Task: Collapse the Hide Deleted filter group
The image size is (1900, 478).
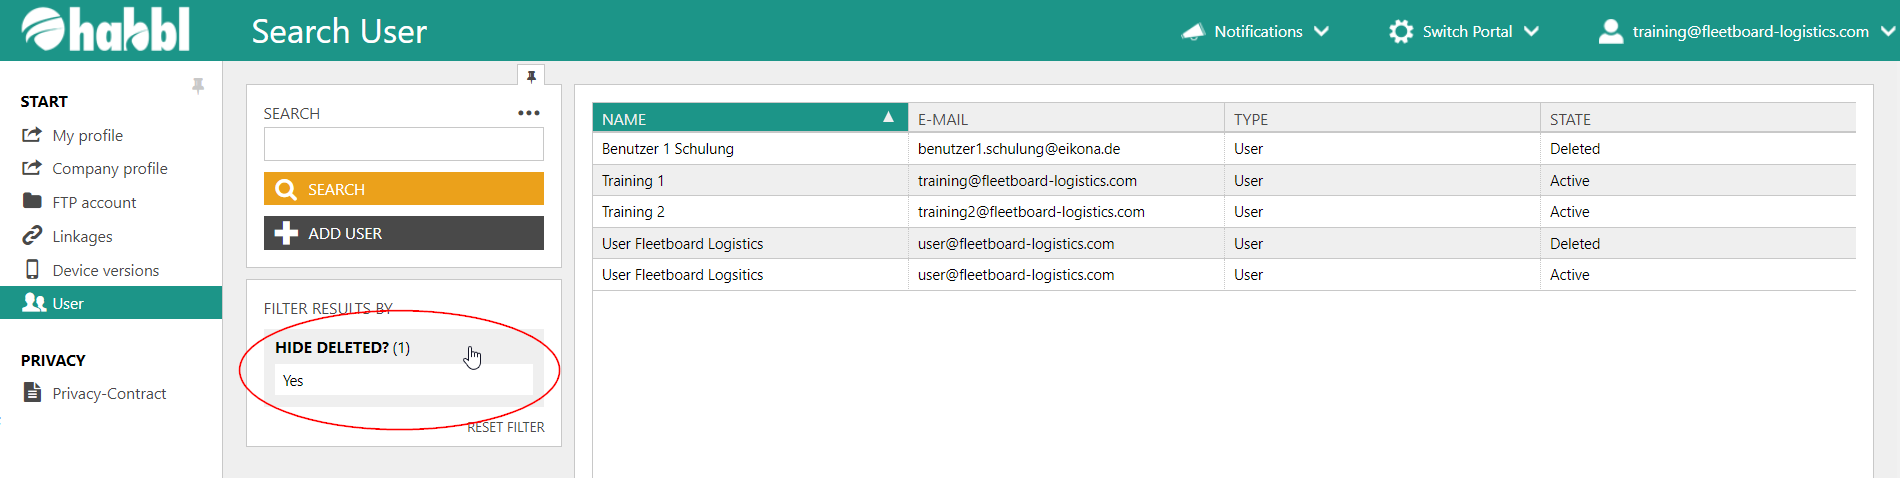Action: [x=342, y=348]
